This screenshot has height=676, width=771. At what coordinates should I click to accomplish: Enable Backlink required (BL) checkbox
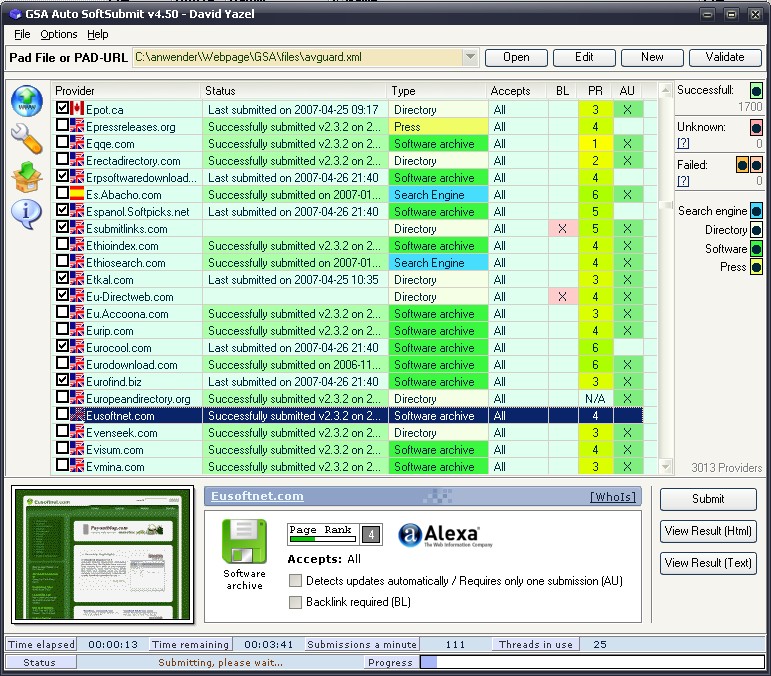295,602
